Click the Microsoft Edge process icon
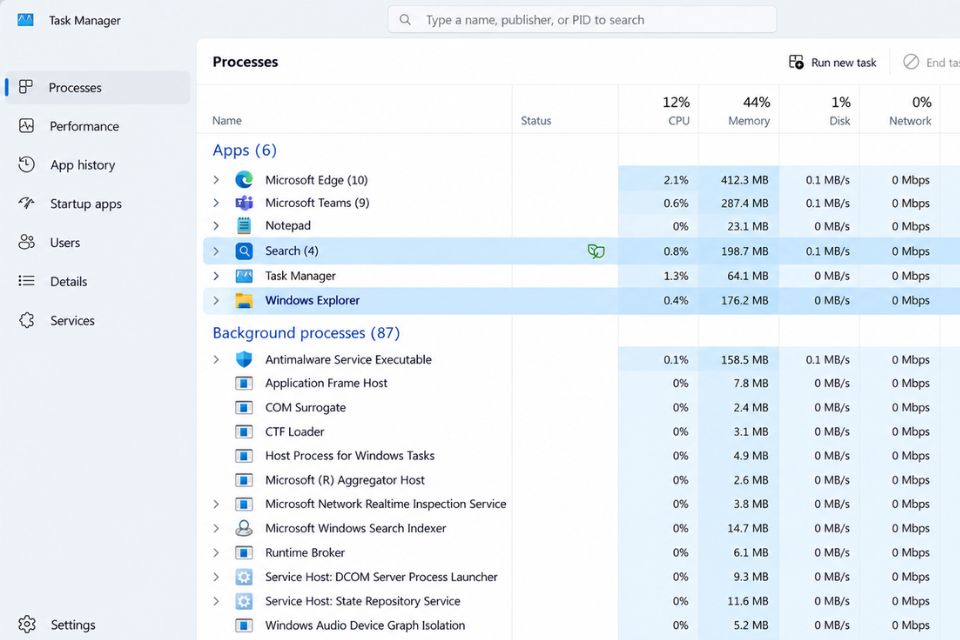 pyautogui.click(x=244, y=179)
